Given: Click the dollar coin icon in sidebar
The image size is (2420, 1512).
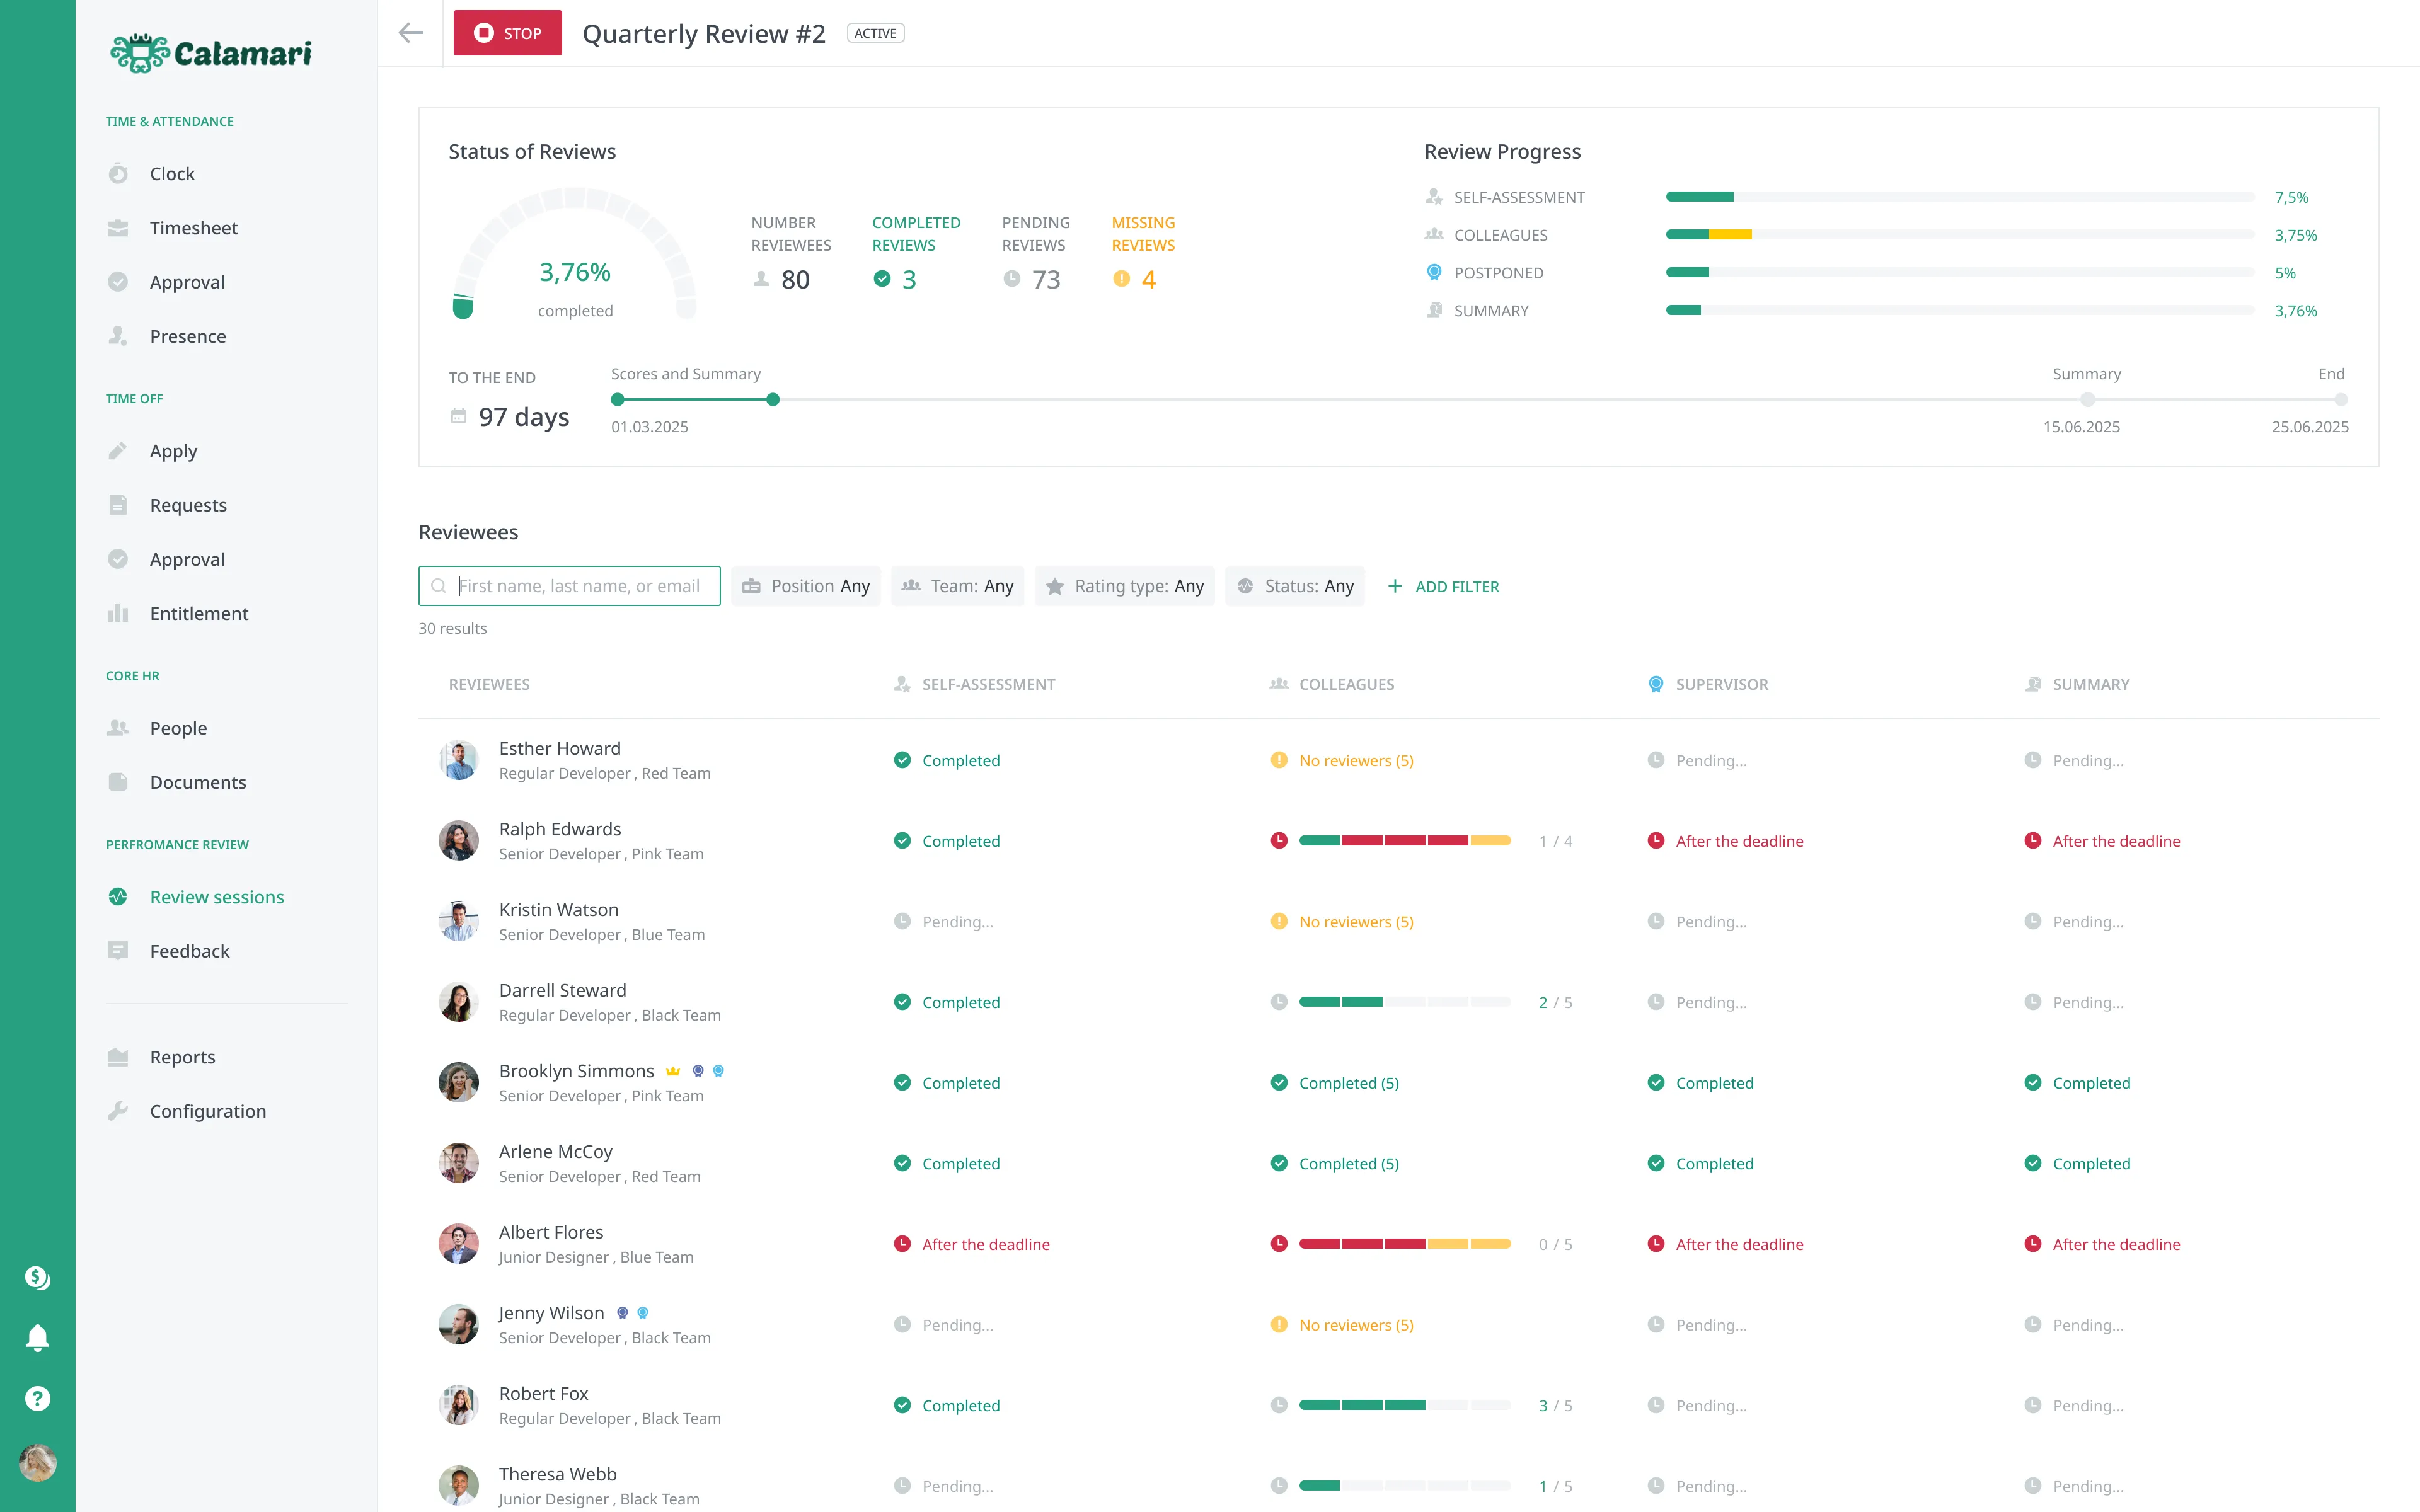Looking at the screenshot, I should [37, 1277].
